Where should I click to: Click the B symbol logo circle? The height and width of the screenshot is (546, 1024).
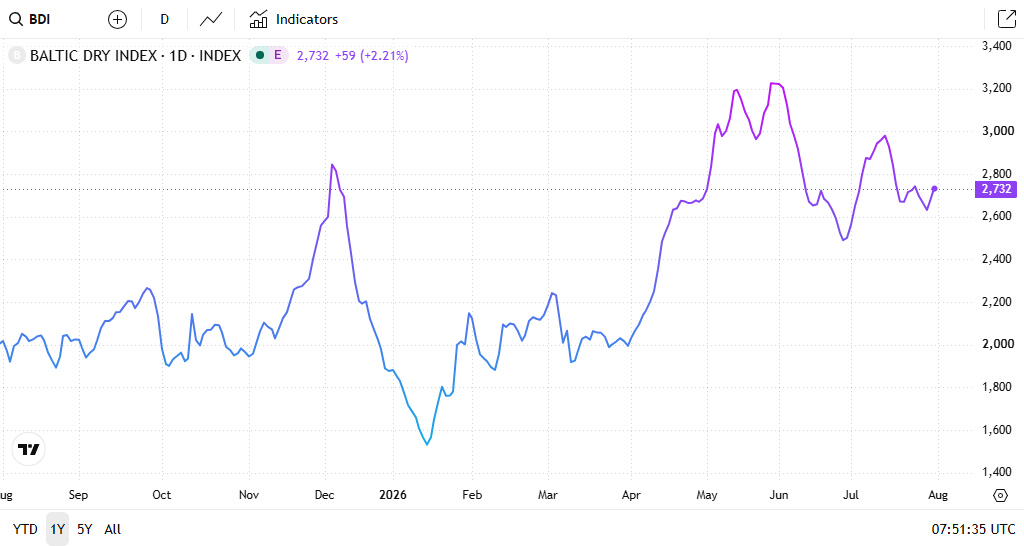point(16,56)
